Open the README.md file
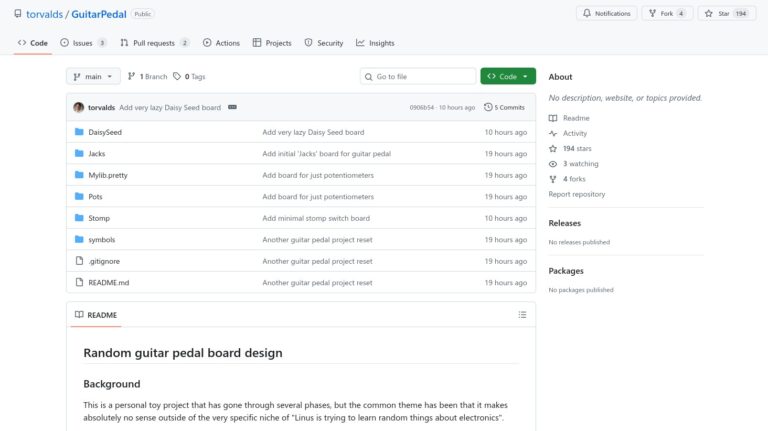768x431 pixels. 109,283
